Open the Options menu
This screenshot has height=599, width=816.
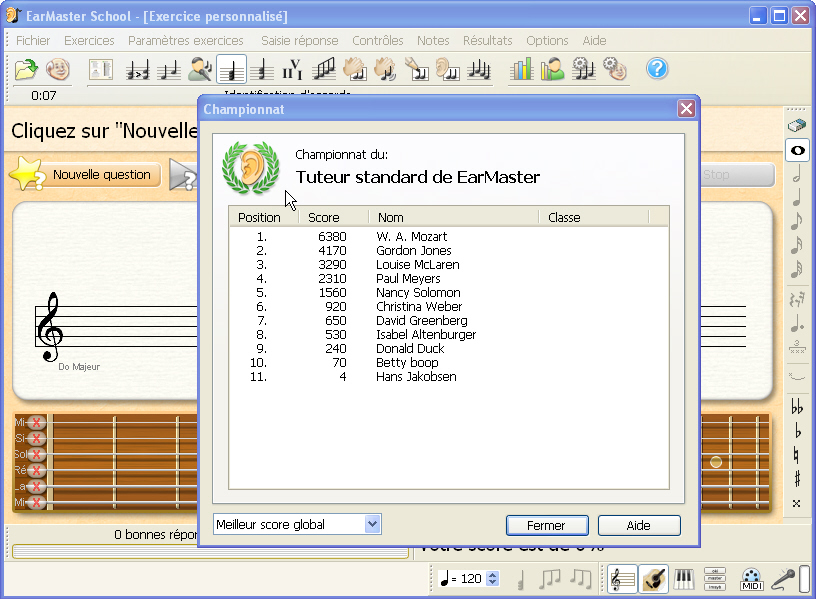pyautogui.click(x=547, y=41)
